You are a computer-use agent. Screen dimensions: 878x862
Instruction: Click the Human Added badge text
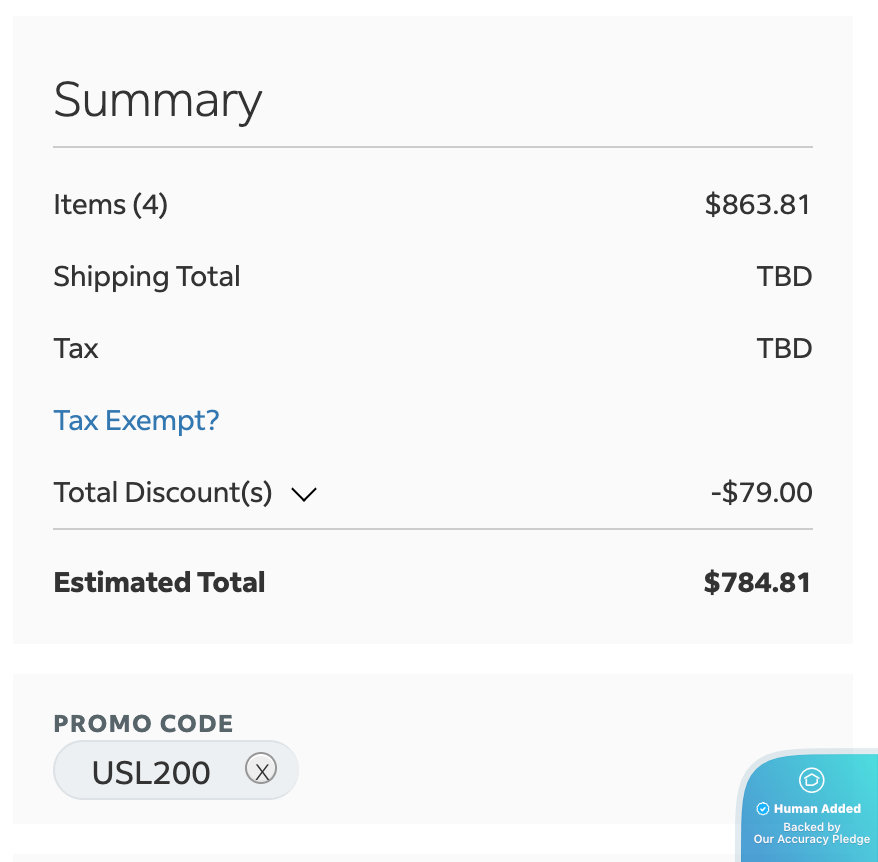click(817, 808)
